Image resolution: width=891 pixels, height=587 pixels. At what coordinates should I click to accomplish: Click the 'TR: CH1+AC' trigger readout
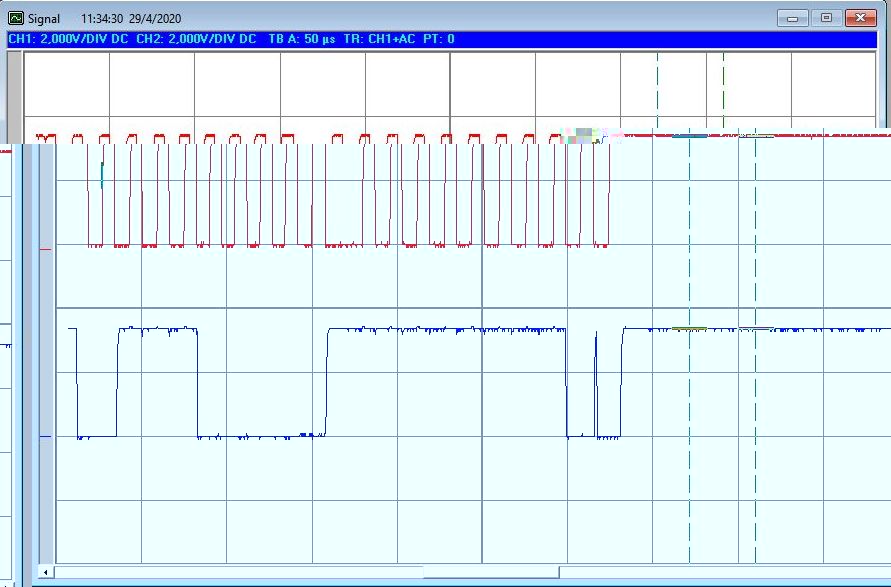point(379,39)
